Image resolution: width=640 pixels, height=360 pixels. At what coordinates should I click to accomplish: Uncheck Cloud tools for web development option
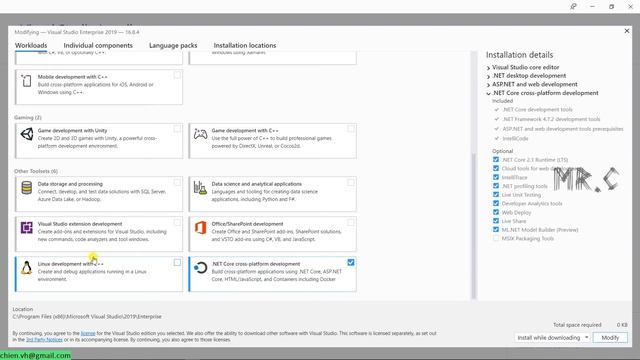[x=496, y=168]
